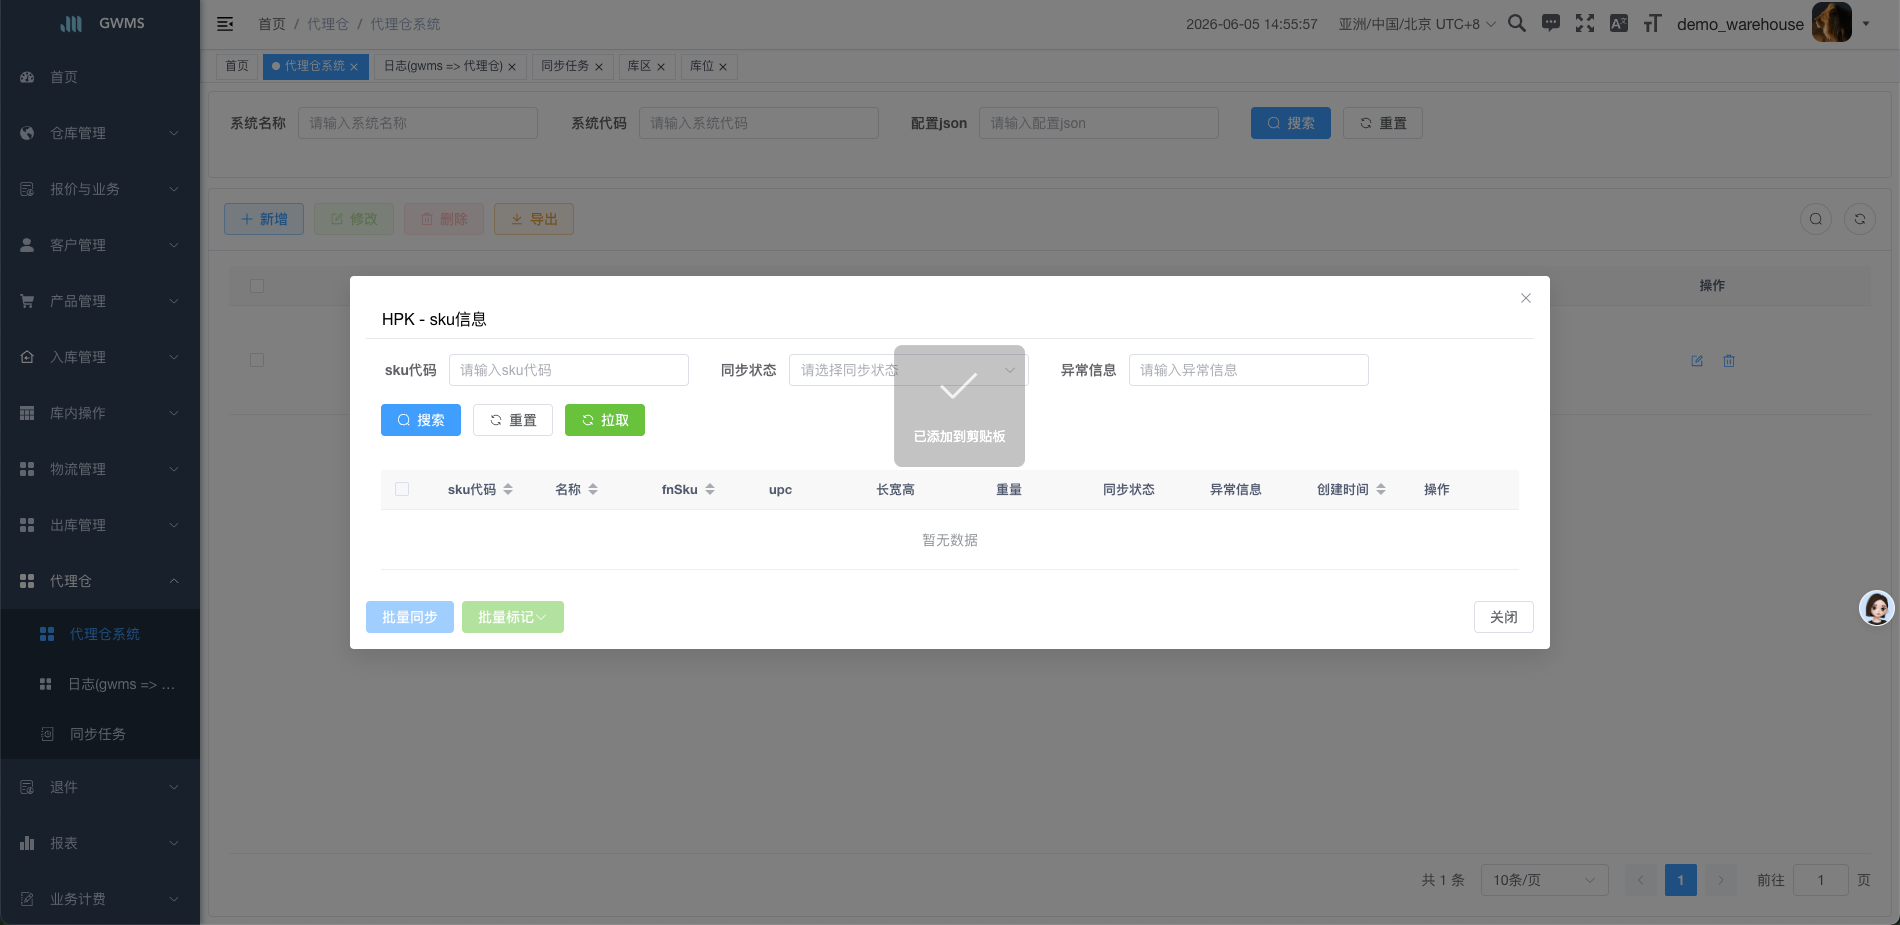Image resolution: width=1900 pixels, height=925 pixels.
Task: Sort by 名称 column arrows
Action: (593, 490)
